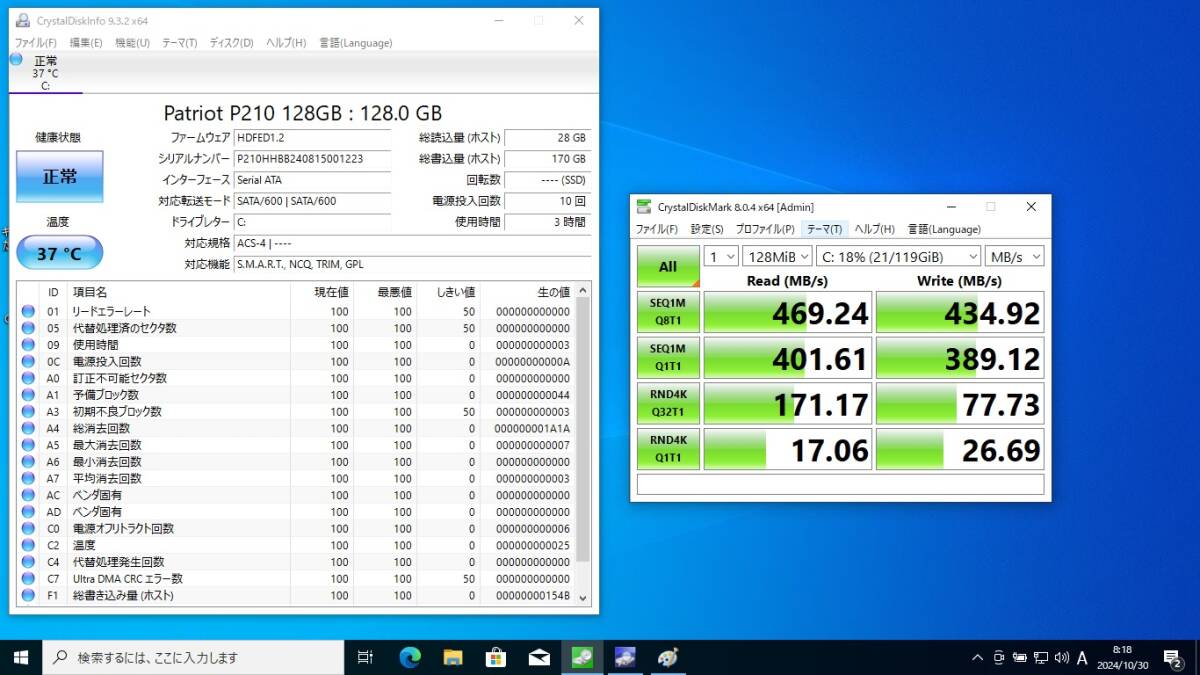This screenshot has height=675, width=1200.
Task: Run RND4K Q32T1 test
Action: coord(668,404)
